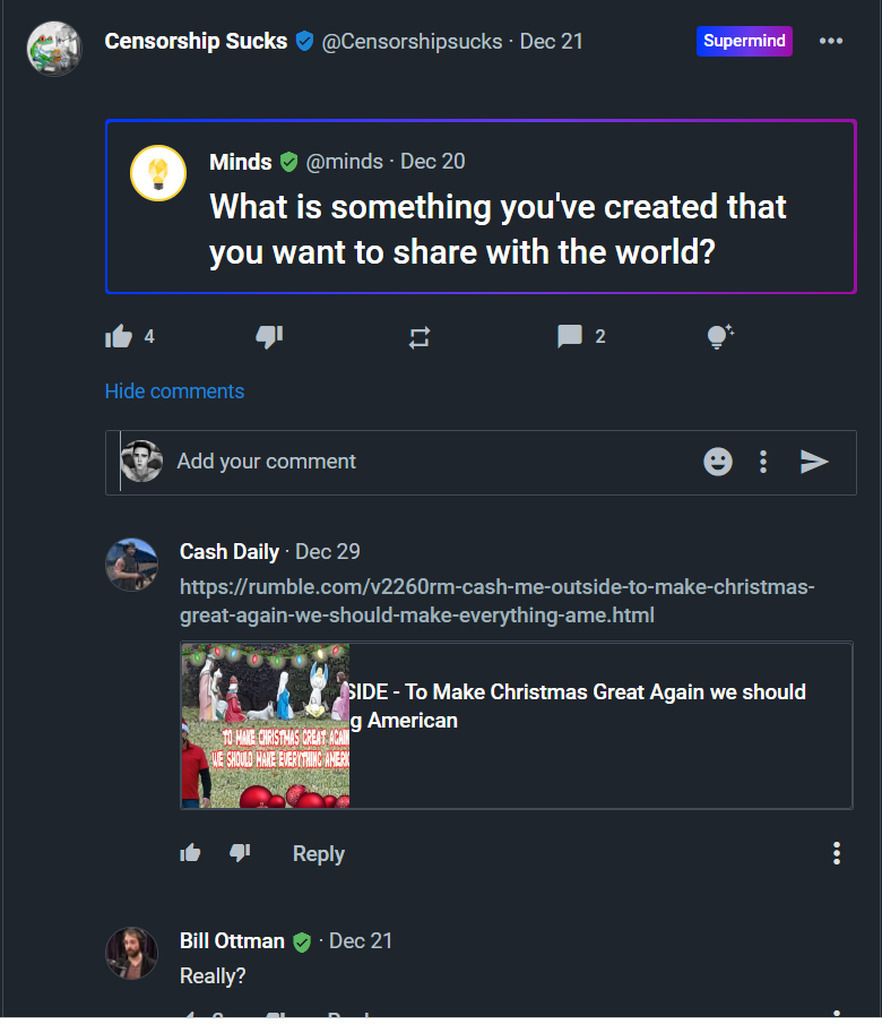882x1024 pixels.
Task: Send the comment with arrow icon
Action: coord(814,461)
